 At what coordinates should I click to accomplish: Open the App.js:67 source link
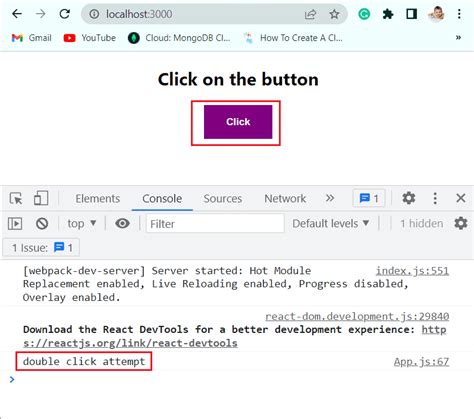(421, 361)
